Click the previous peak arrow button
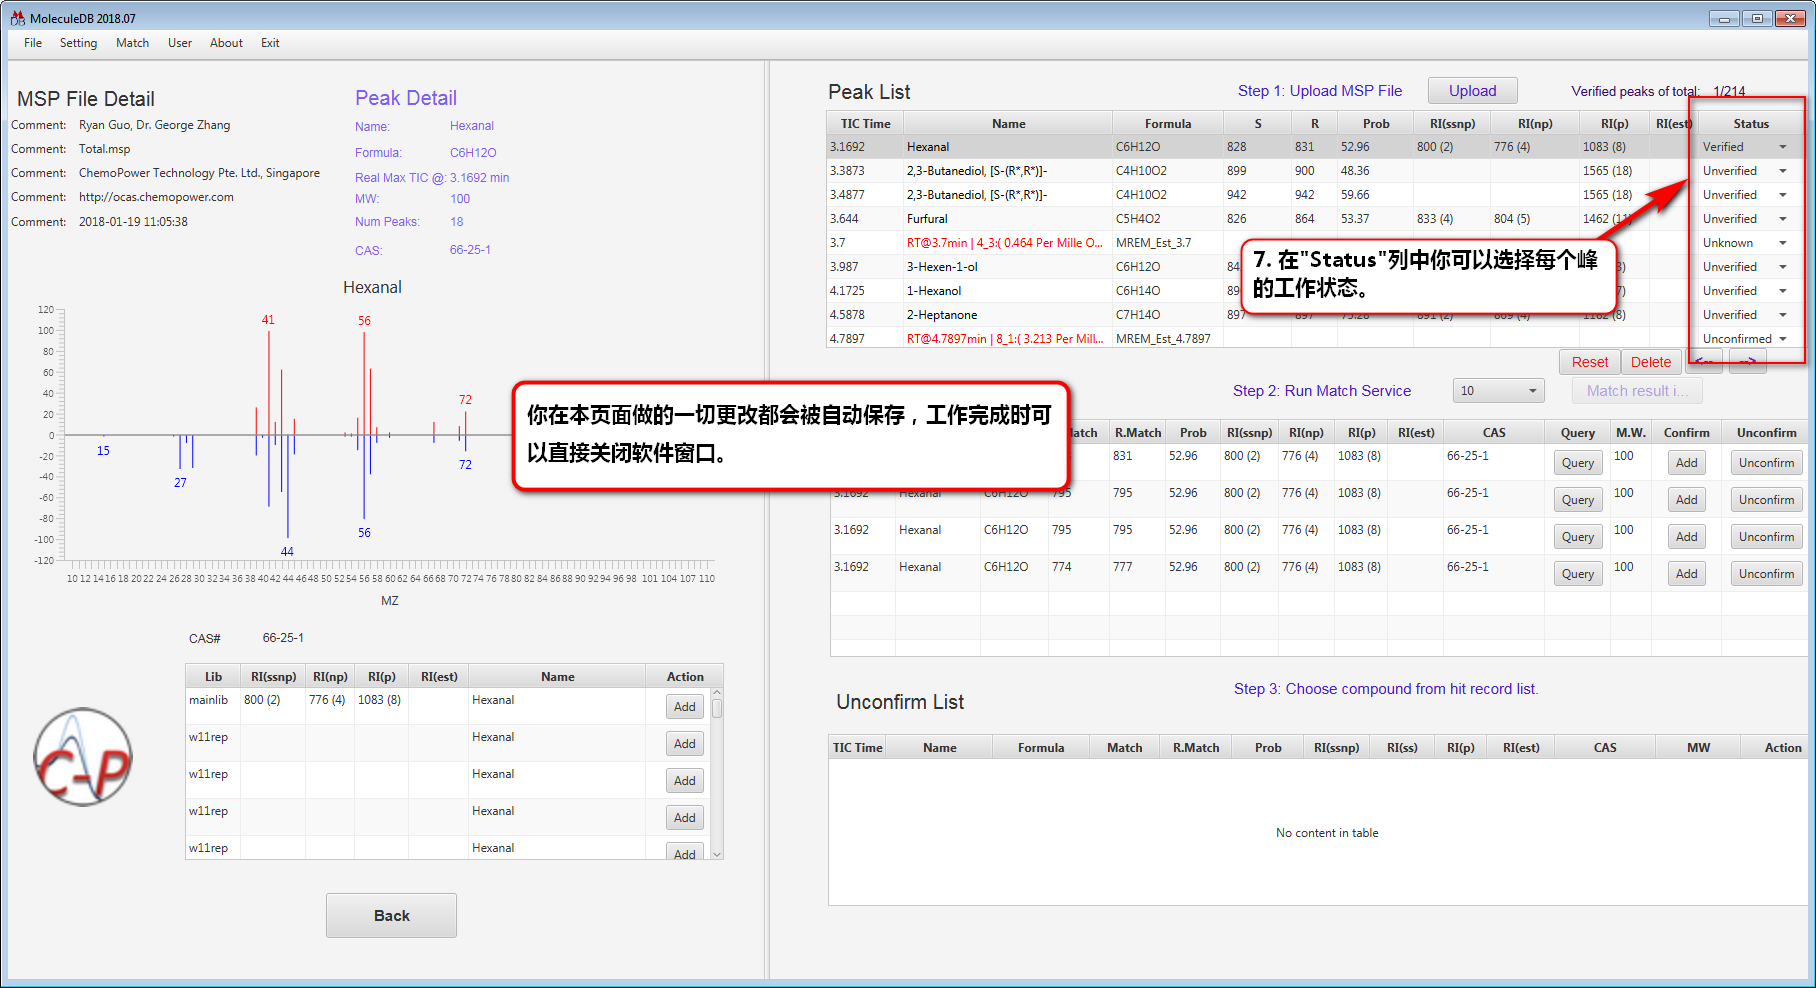The image size is (1816, 988). (x=1705, y=362)
